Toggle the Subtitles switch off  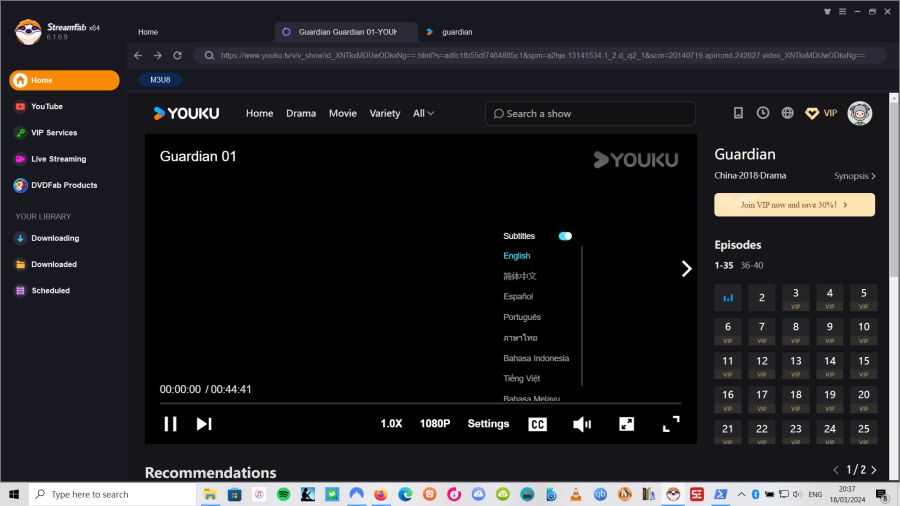pos(565,236)
